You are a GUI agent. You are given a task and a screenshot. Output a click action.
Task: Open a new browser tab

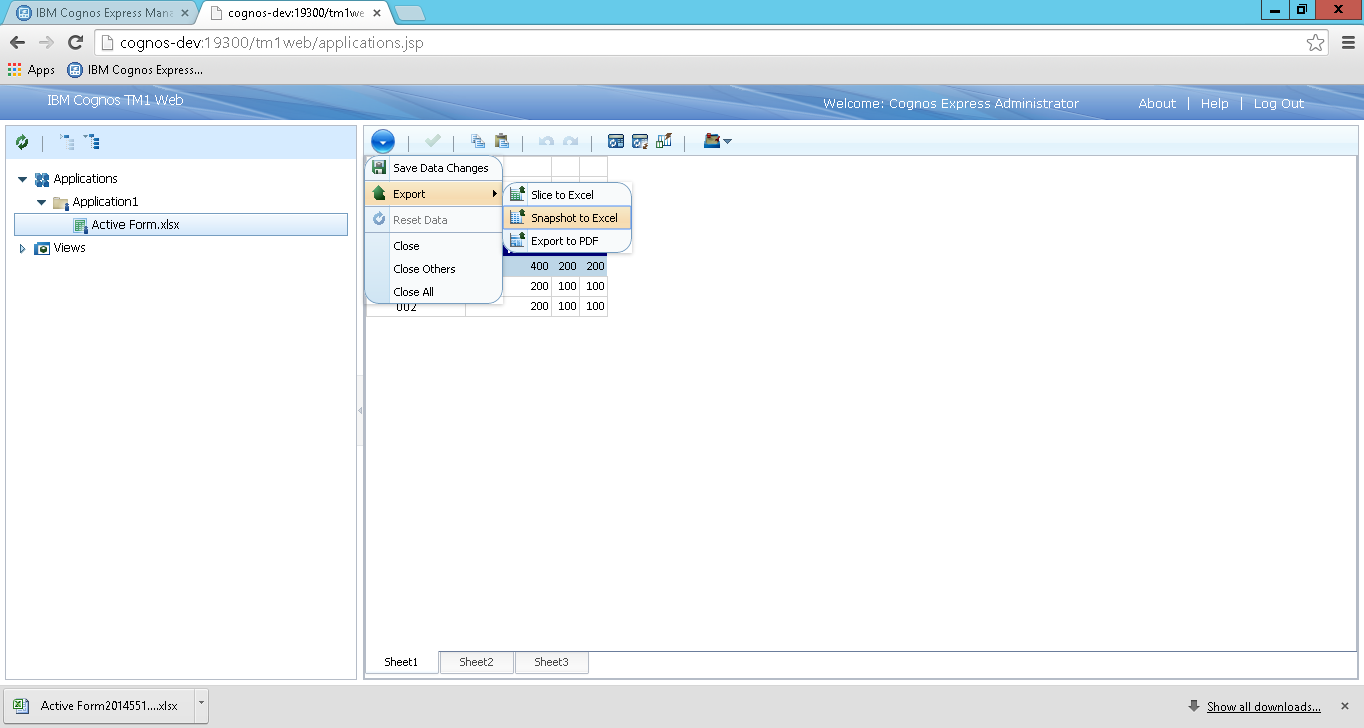click(410, 14)
